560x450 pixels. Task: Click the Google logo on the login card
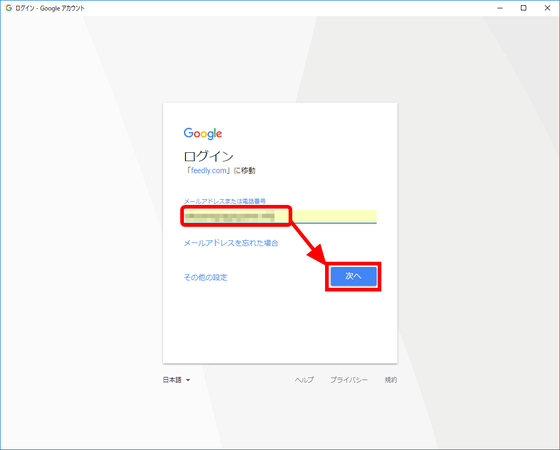(x=203, y=133)
